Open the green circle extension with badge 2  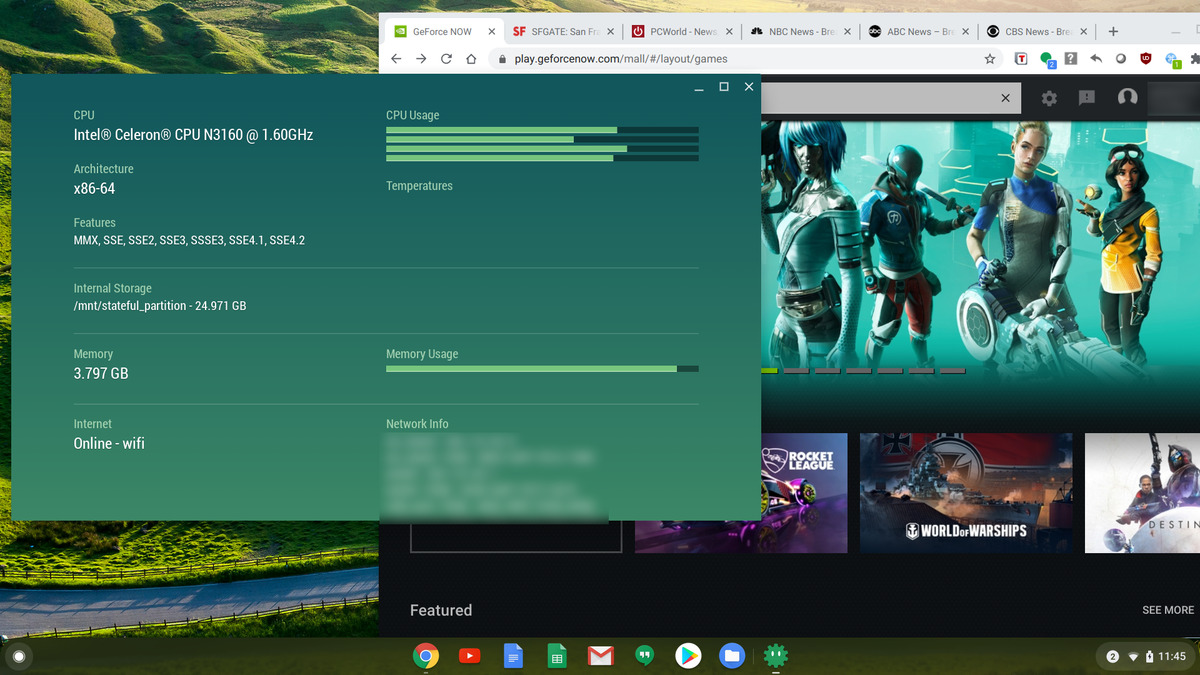(1047, 60)
